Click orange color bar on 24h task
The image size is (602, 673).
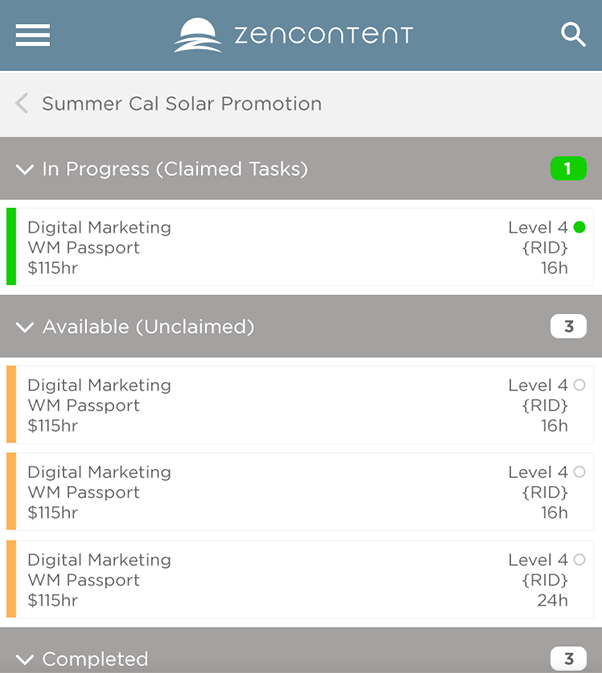coord(11,579)
